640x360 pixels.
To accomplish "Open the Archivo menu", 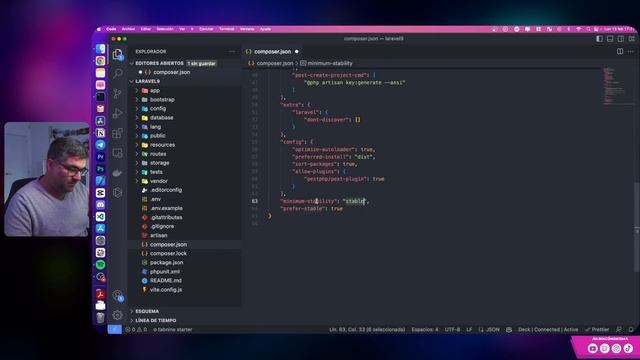I will (128, 29).
